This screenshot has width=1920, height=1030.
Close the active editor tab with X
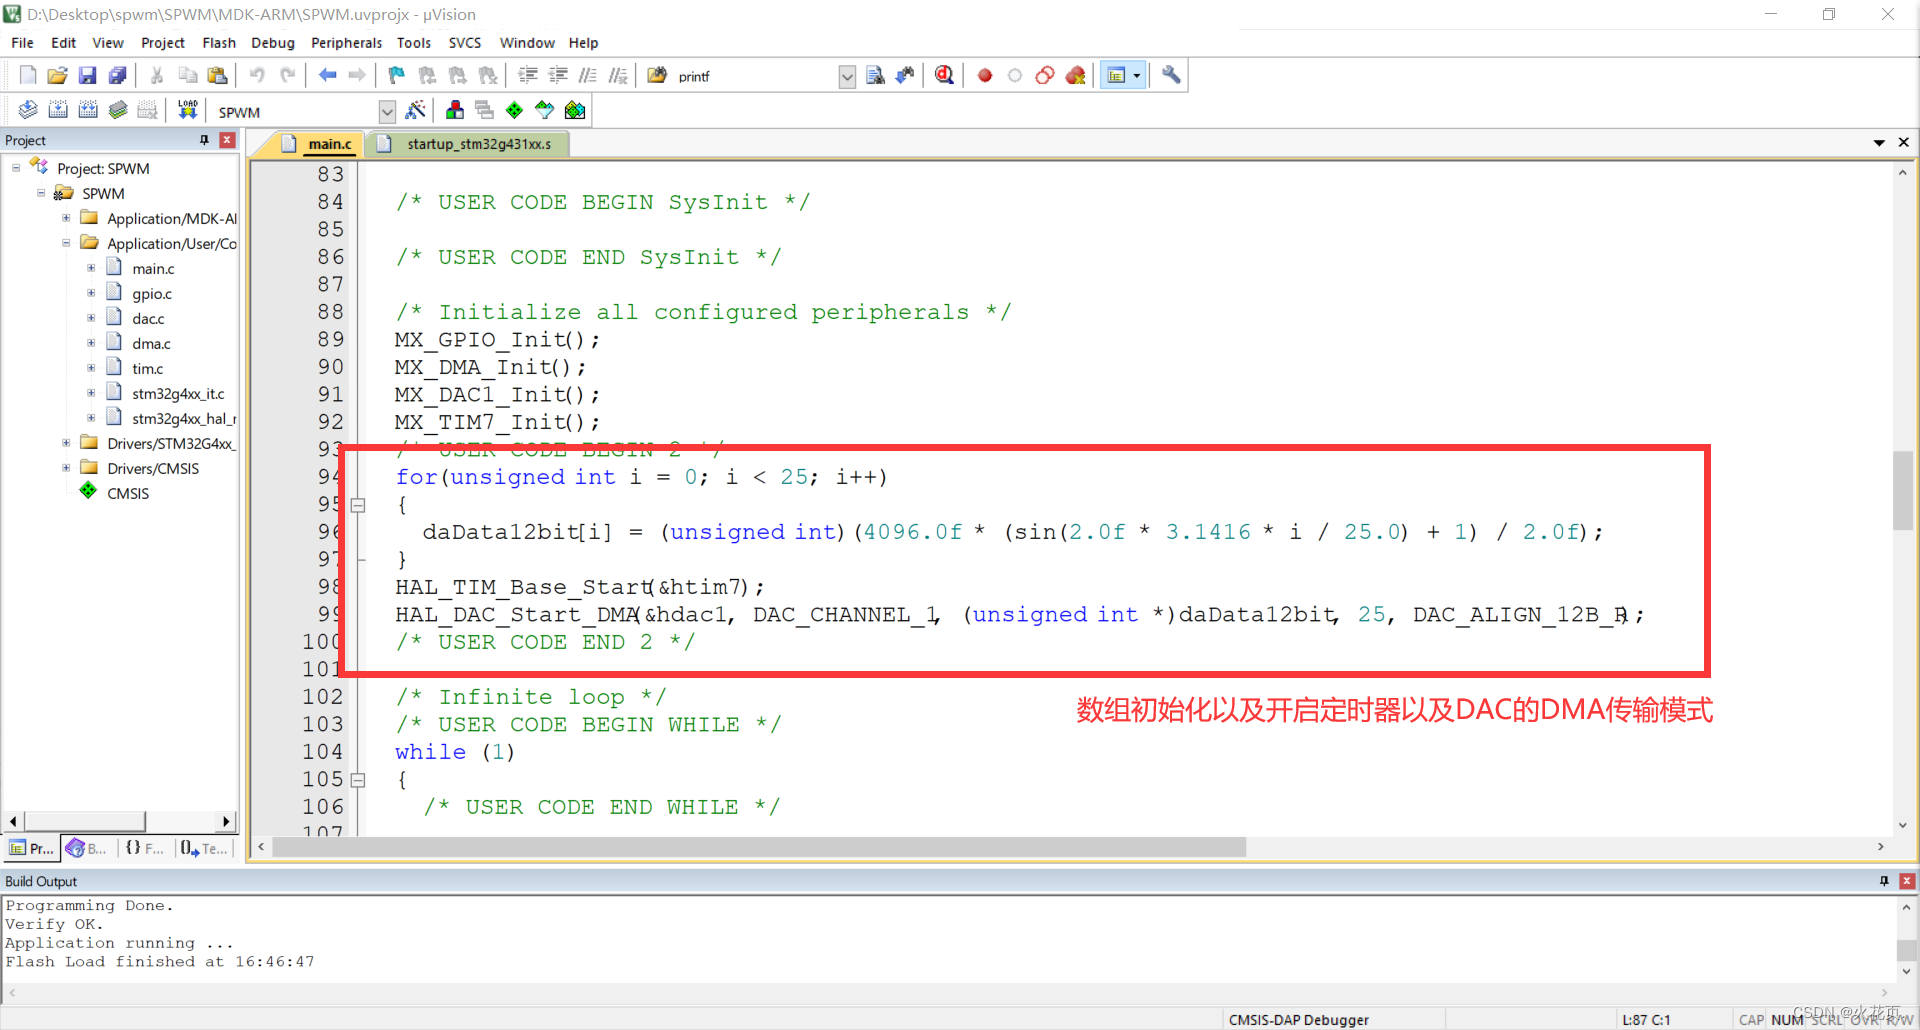(1904, 143)
